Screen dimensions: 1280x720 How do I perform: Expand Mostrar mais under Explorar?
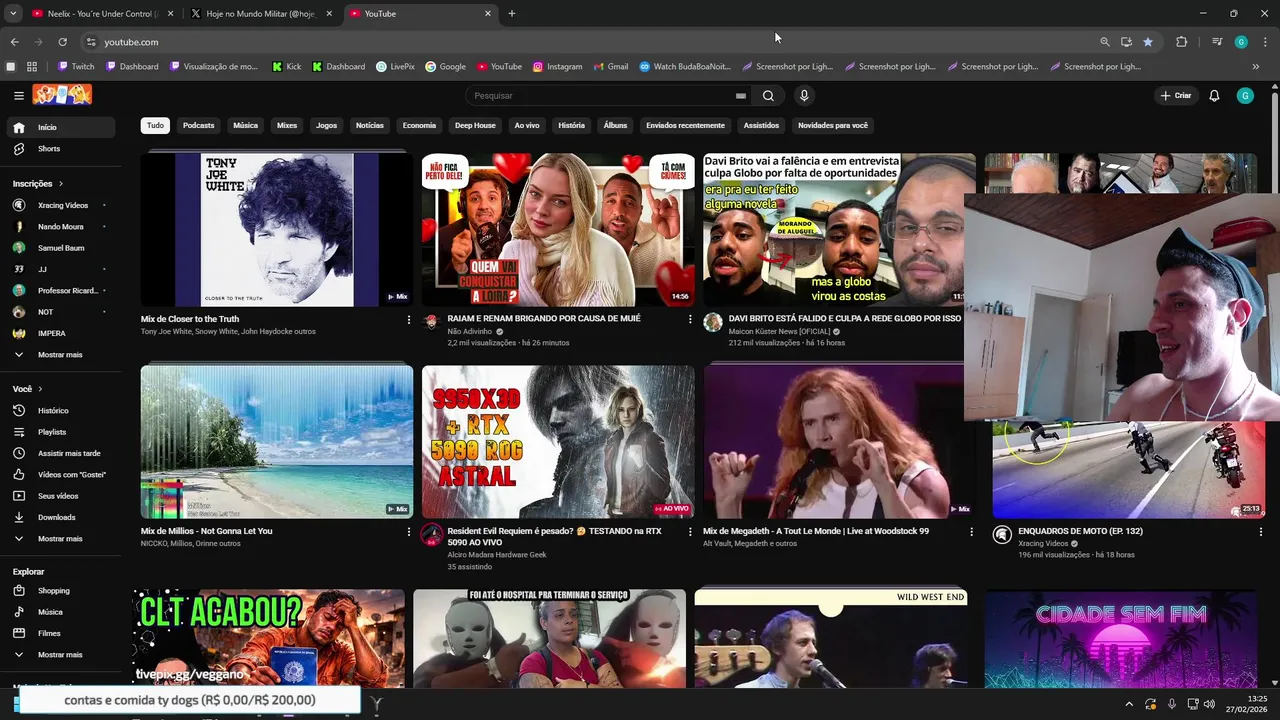coord(63,655)
